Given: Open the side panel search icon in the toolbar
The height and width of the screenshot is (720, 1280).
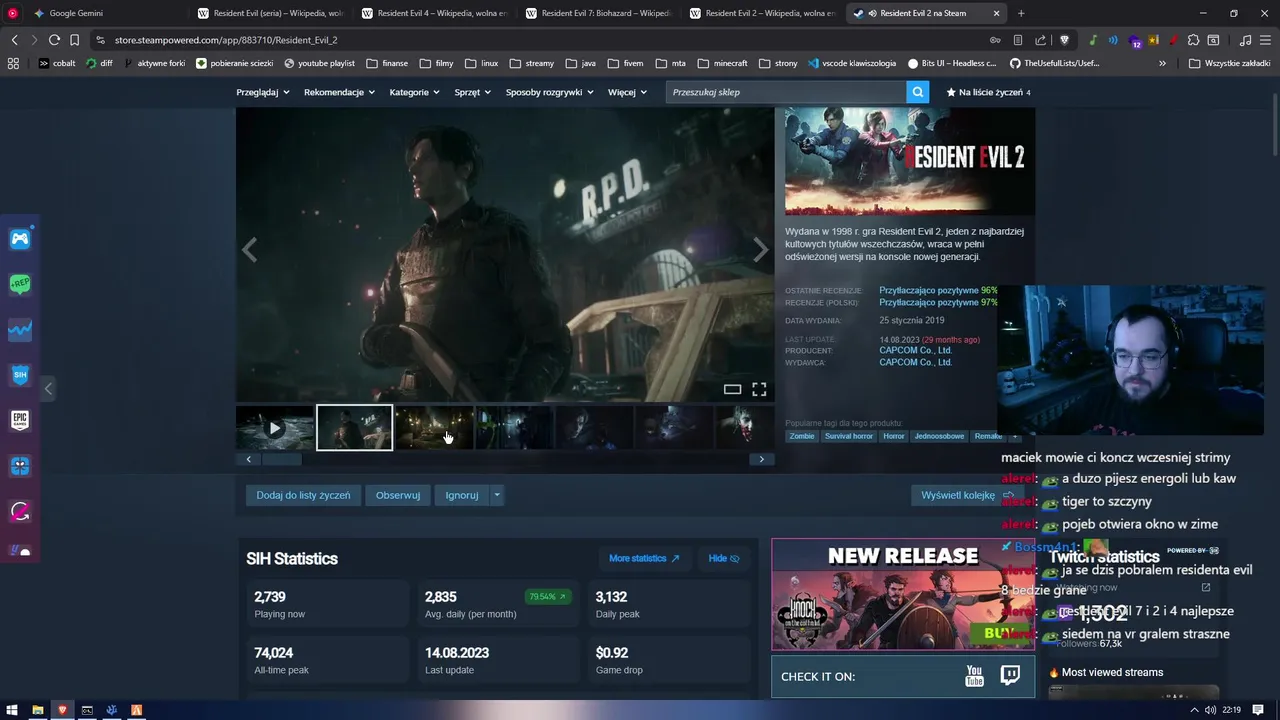Looking at the screenshot, I should click(x=1214, y=40).
